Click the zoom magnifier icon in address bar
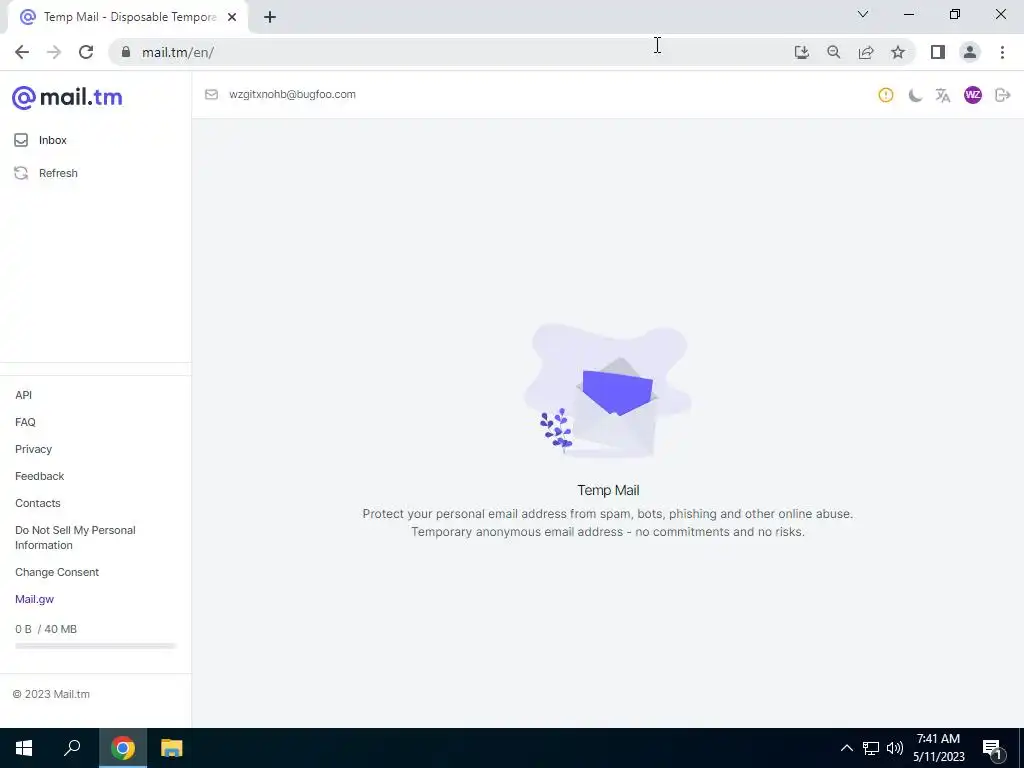This screenshot has height=768, width=1024. tap(833, 52)
